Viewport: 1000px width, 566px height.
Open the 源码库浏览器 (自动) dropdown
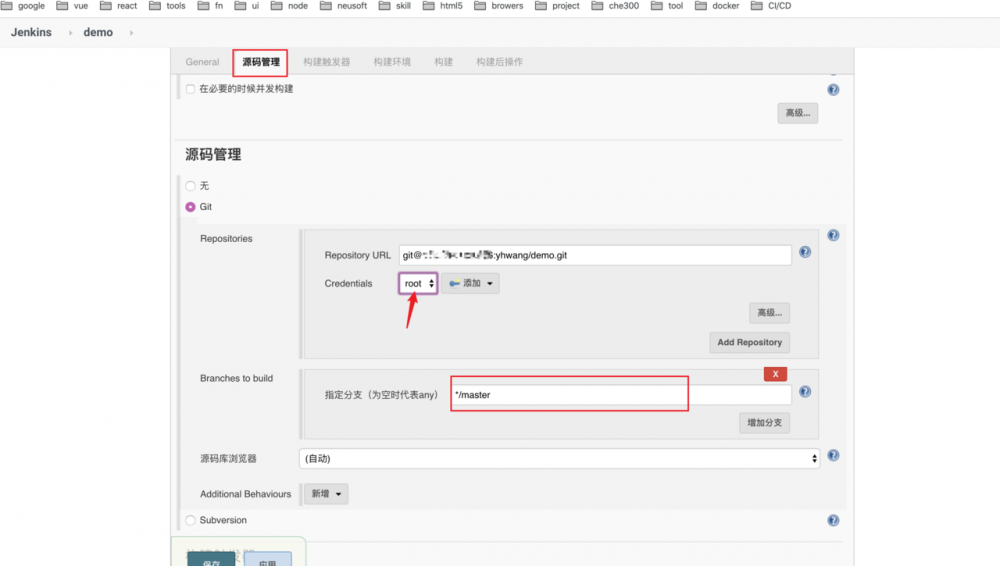pos(559,458)
